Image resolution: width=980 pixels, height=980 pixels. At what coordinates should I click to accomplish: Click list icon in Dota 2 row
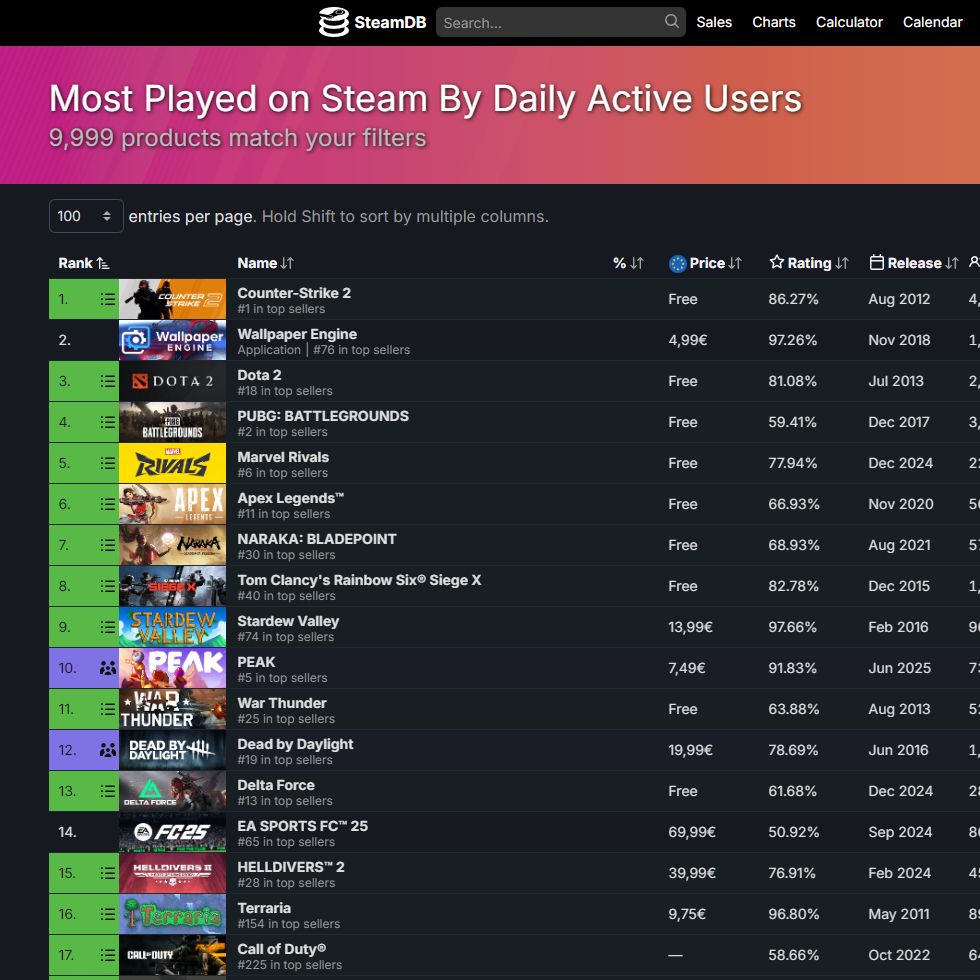click(108, 381)
